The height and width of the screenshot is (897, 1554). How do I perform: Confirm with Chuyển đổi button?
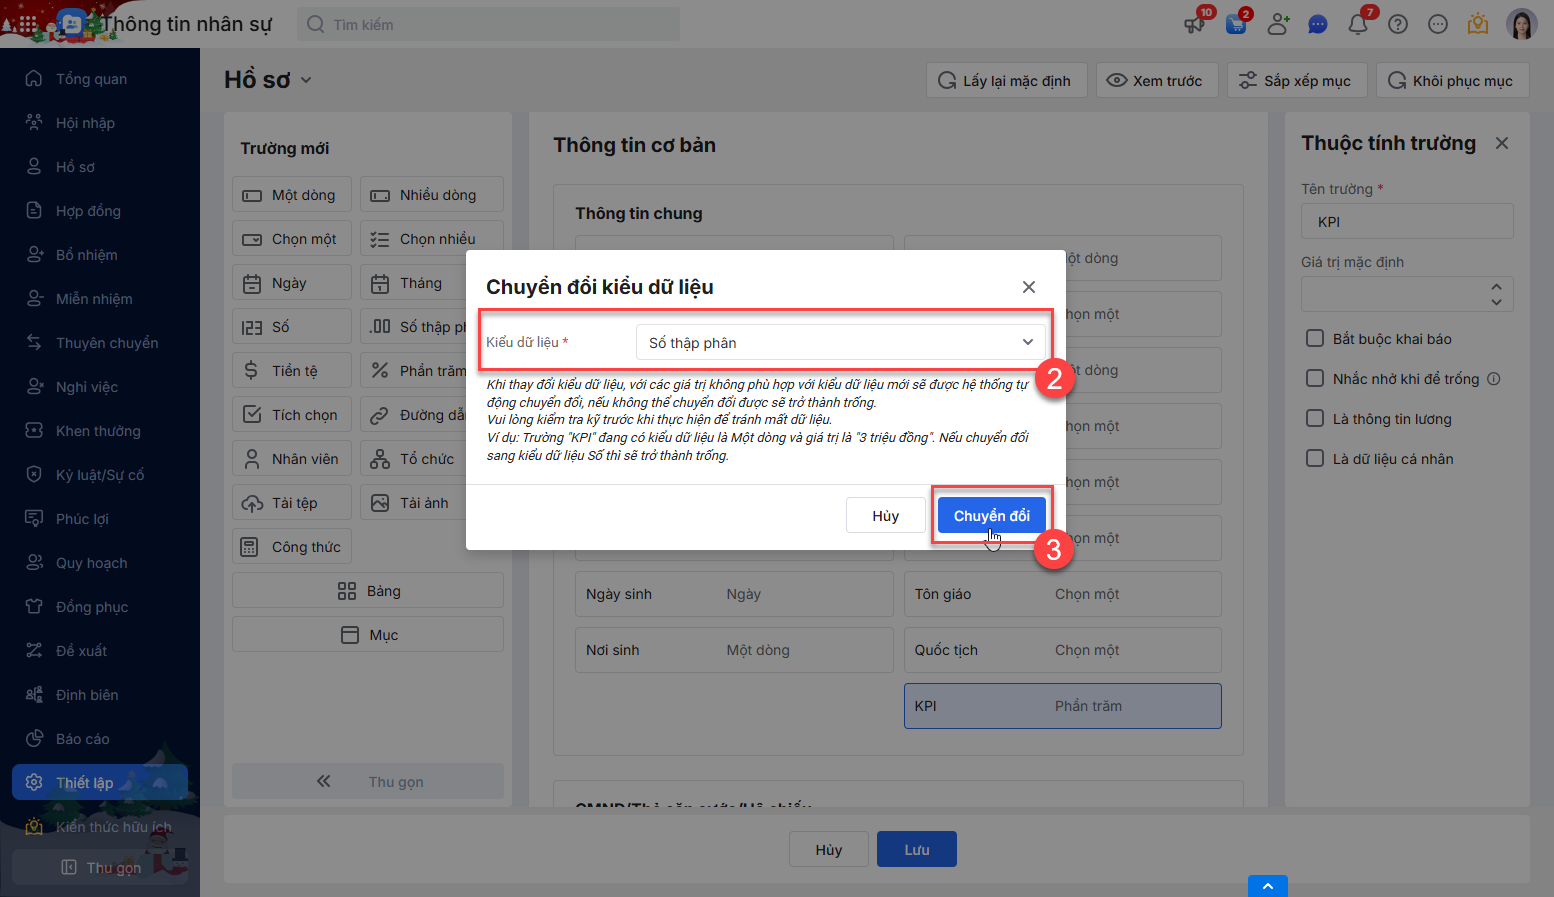[992, 516]
